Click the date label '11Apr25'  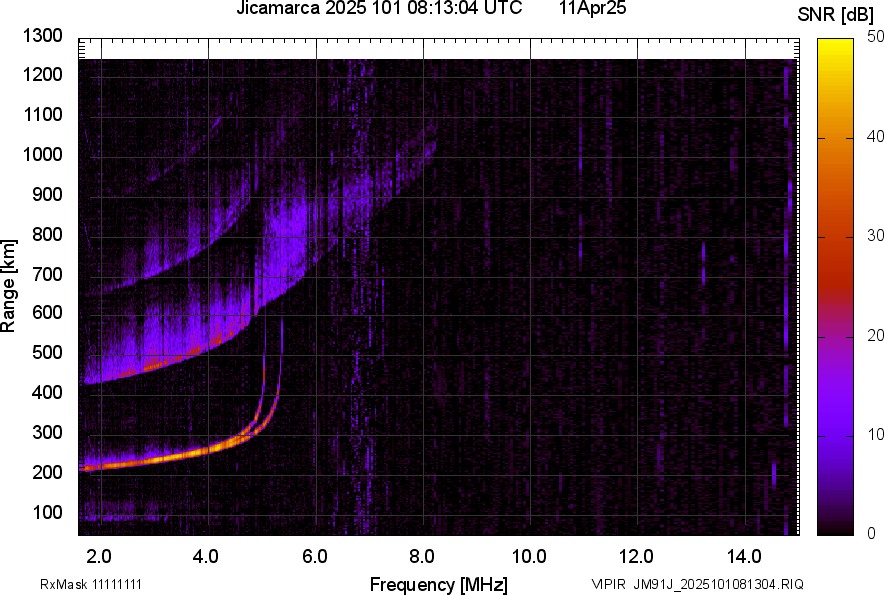pos(593,8)
